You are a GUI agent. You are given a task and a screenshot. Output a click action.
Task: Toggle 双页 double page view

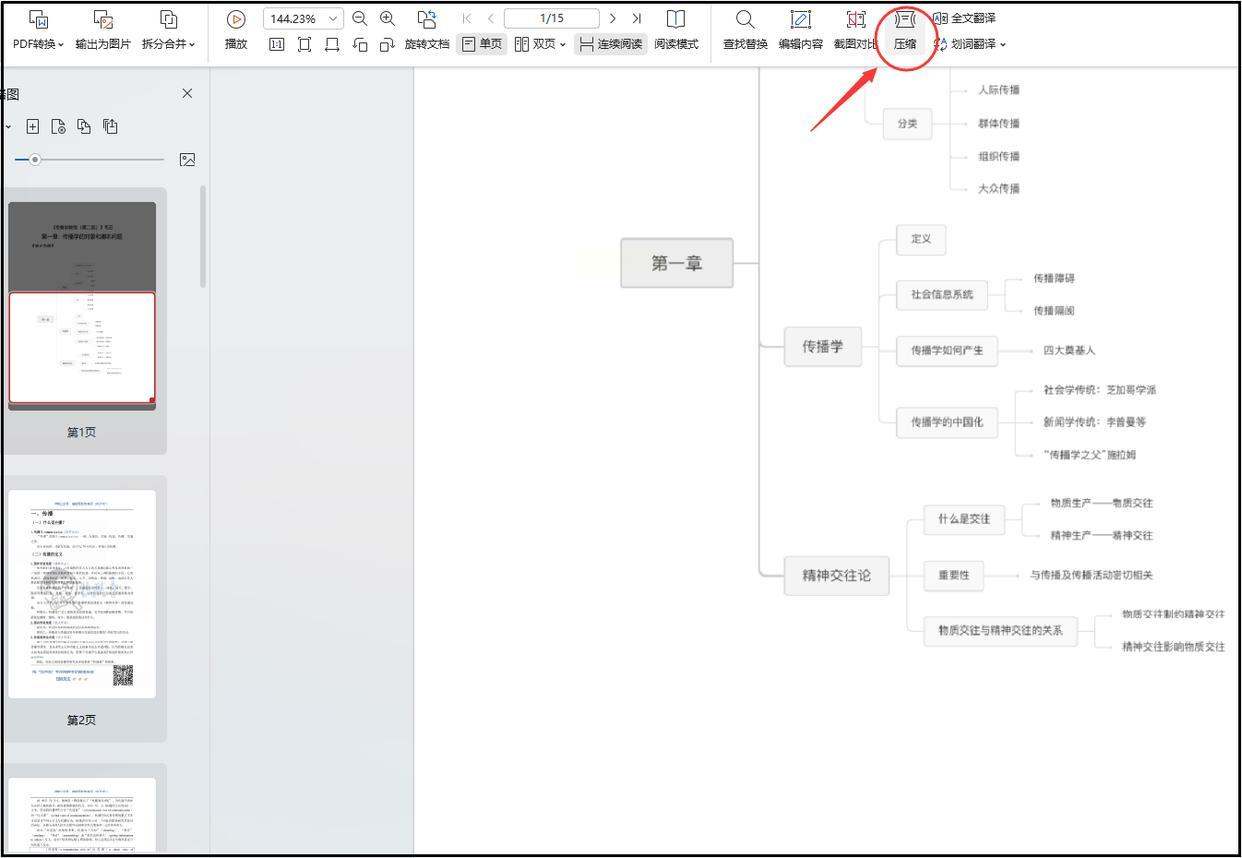pos(534,45)
